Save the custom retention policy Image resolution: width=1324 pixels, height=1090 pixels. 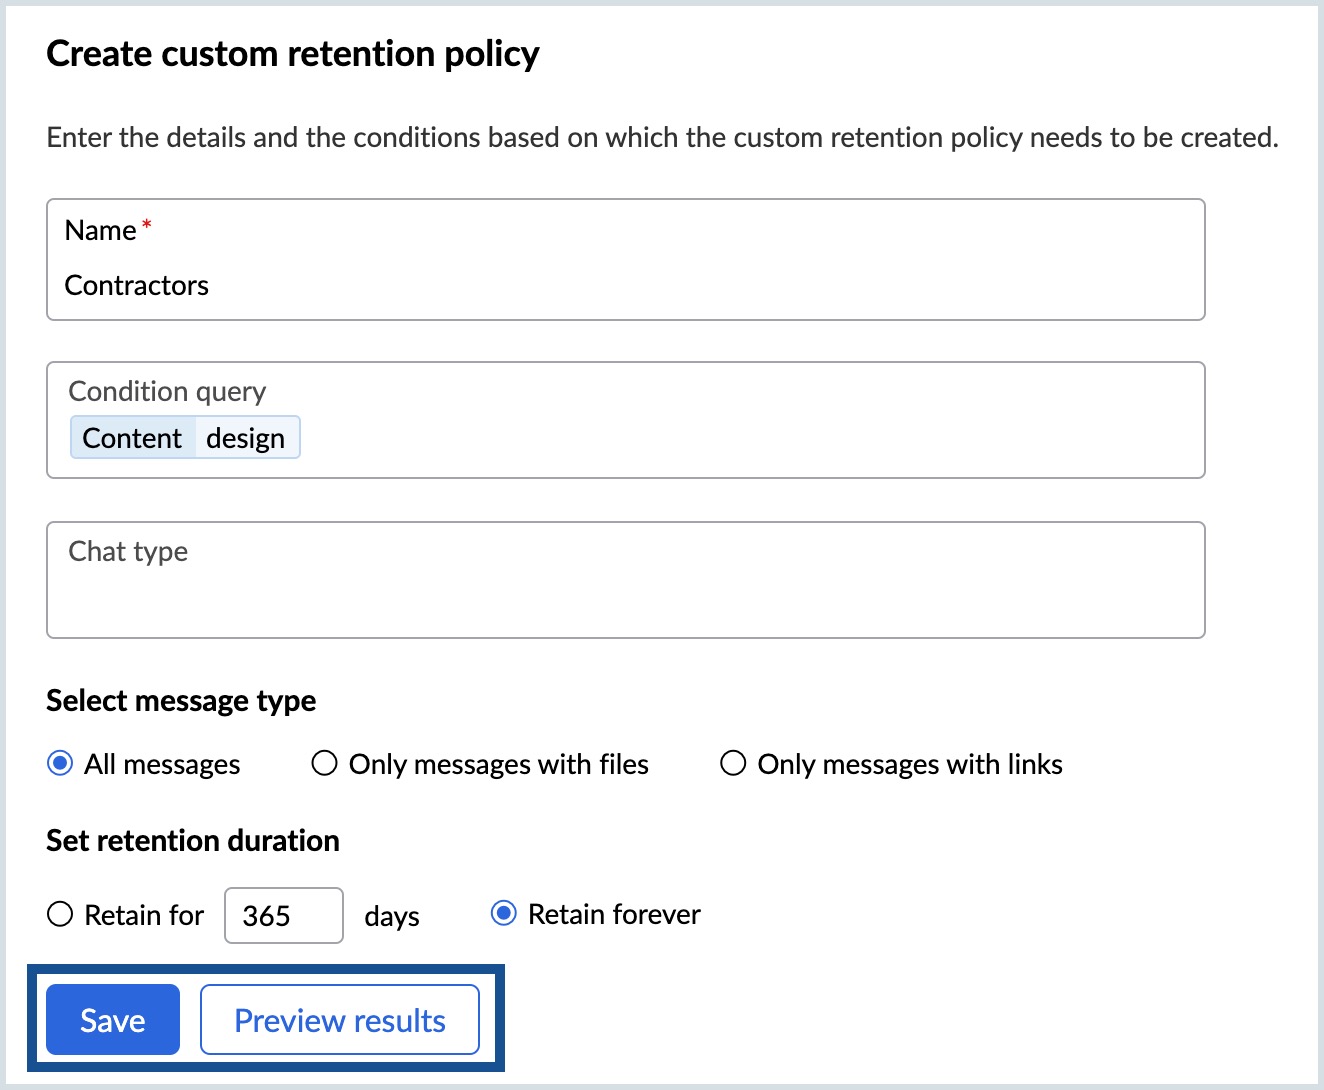point(112,1019)
